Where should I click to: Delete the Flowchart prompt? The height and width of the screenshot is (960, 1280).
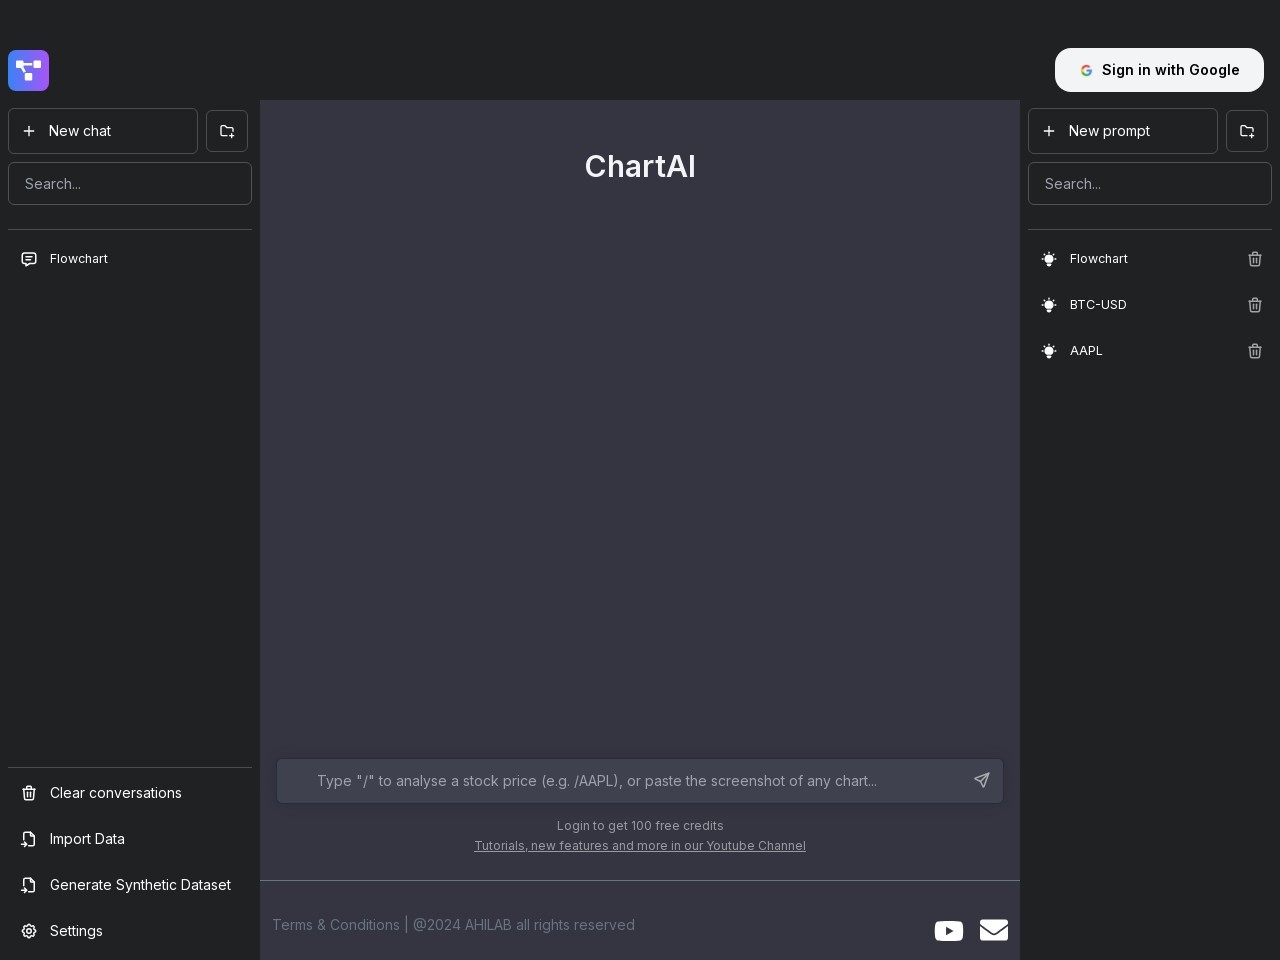tap(1255, 259)
